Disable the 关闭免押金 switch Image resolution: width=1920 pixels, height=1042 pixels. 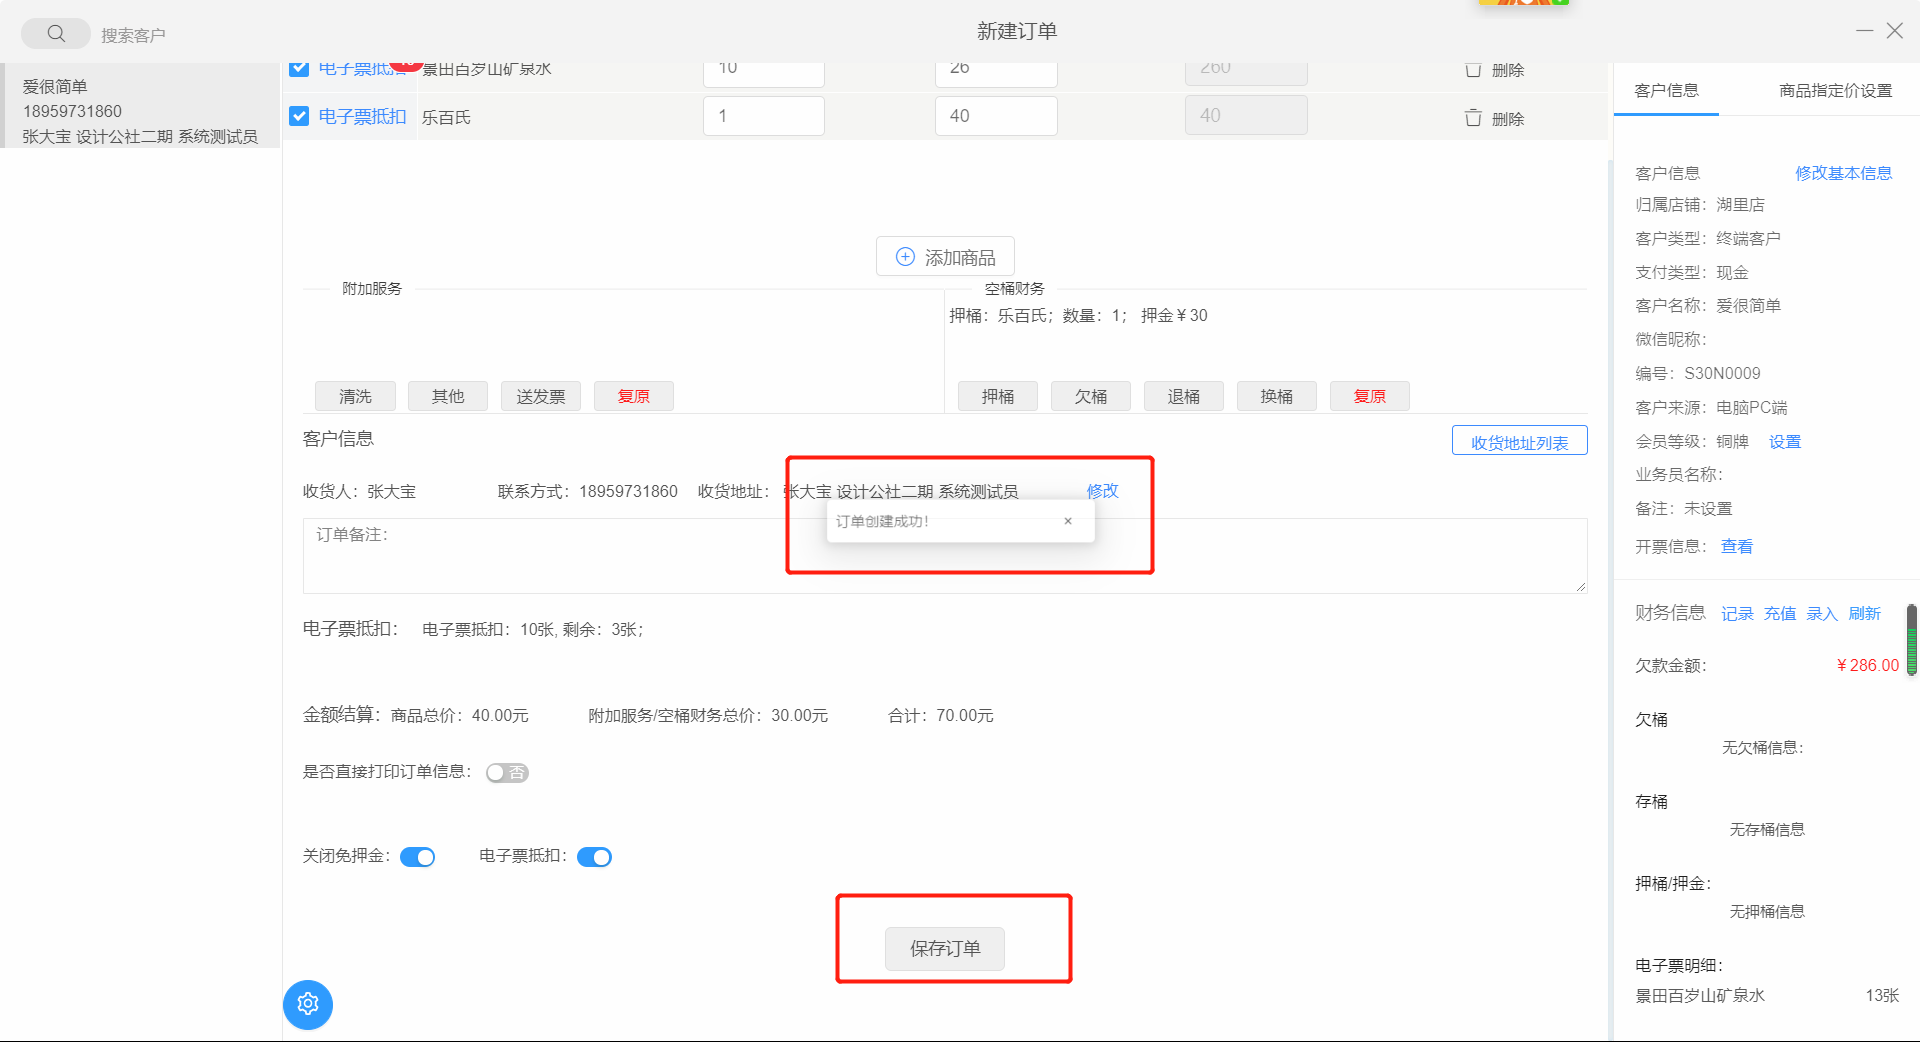417,857
